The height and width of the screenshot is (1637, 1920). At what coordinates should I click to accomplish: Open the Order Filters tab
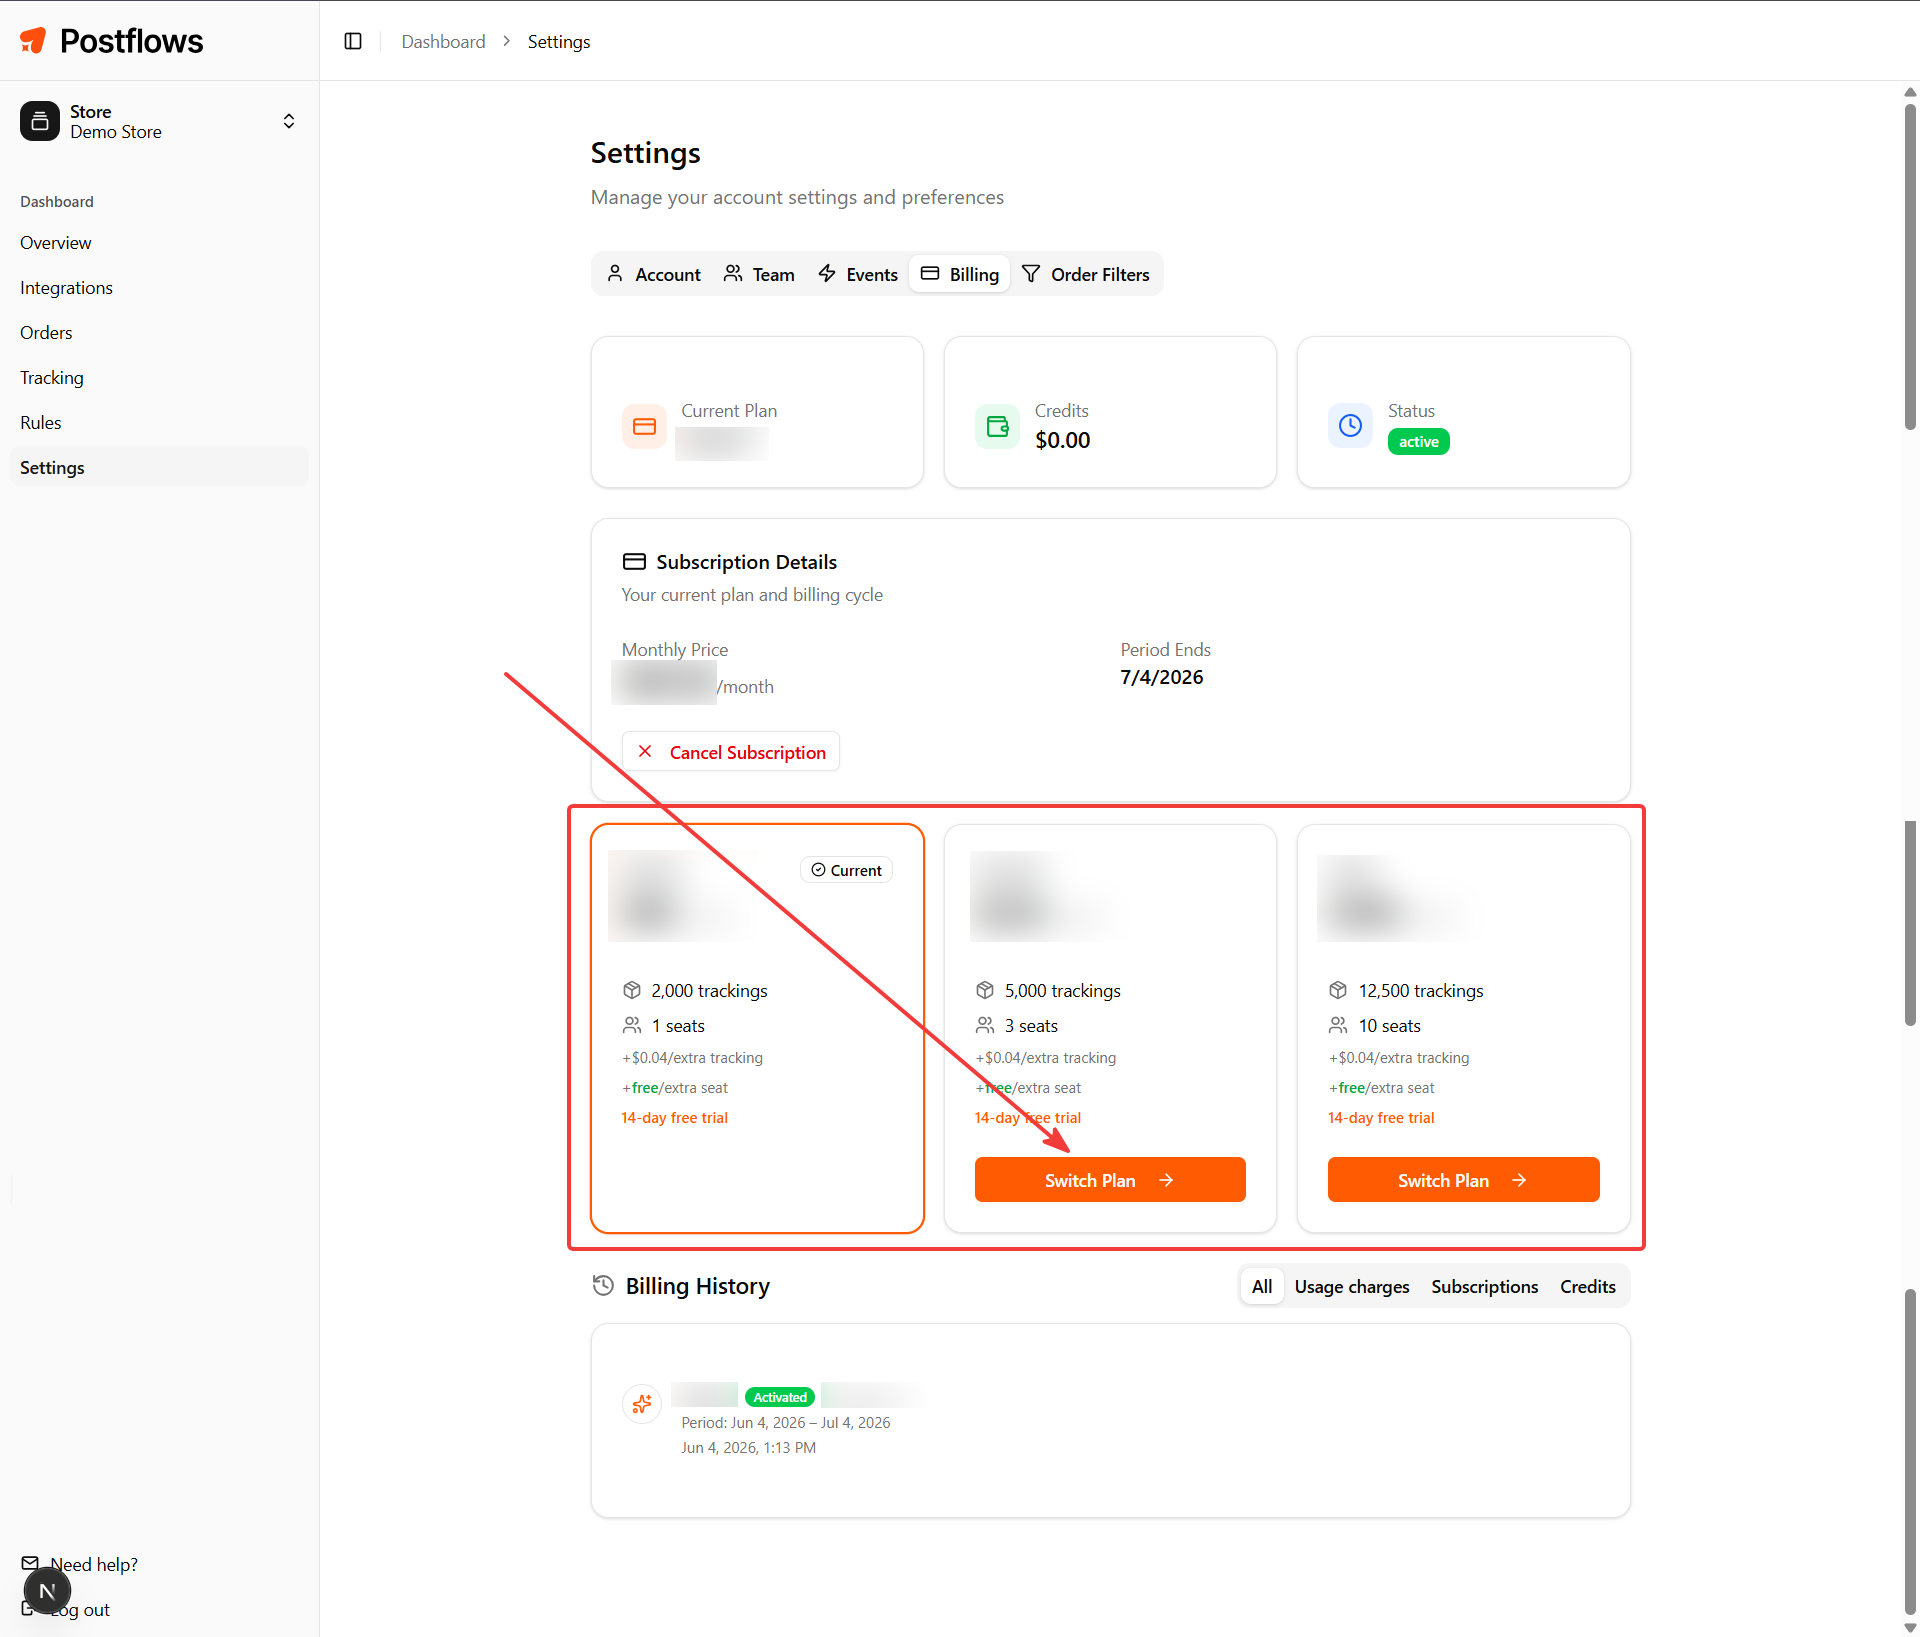1086,274
